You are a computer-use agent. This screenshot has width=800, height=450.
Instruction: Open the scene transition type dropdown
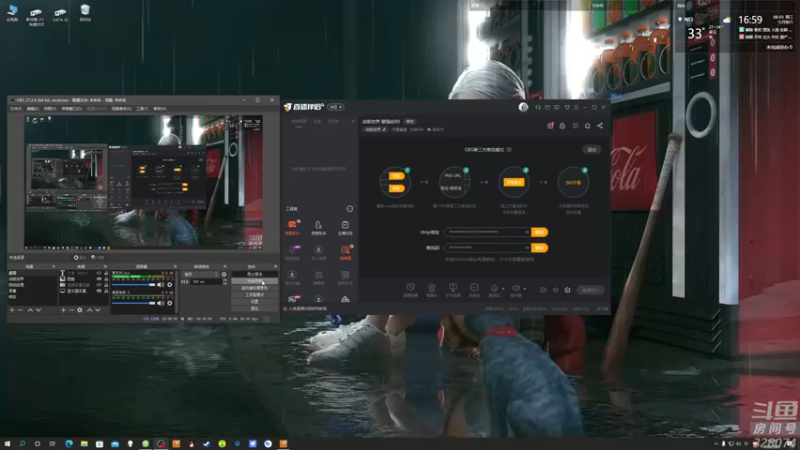(201, 274)
